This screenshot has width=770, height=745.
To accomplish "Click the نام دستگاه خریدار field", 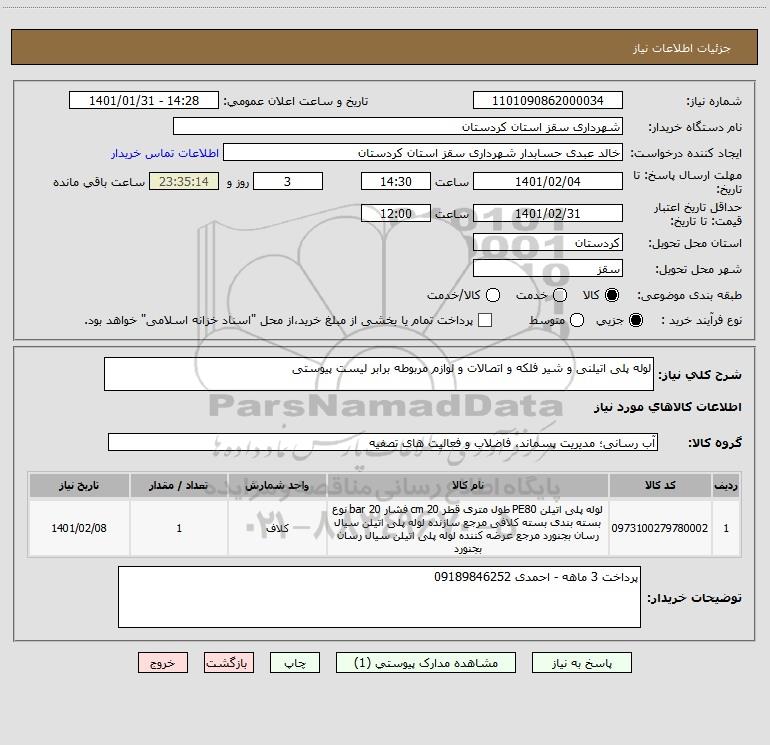I will pyautogui.click(x=398, y=127).
